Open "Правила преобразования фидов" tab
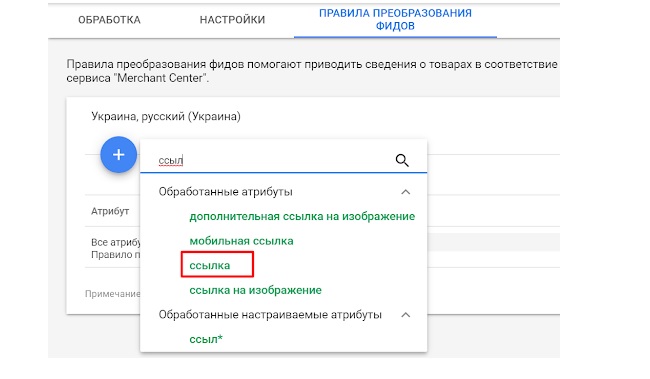The height and width of the screenshot is (379, 650). 395,19
